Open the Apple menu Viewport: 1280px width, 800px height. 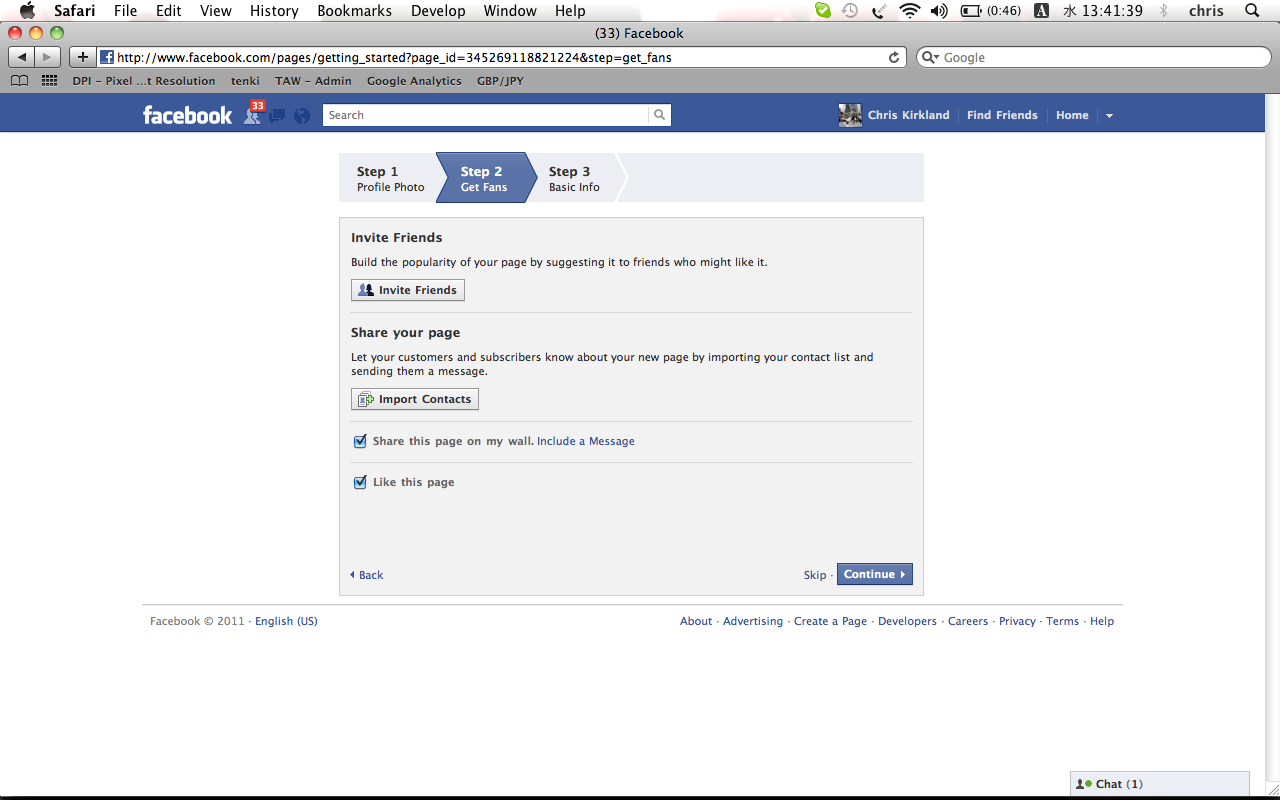click(27, 10)
